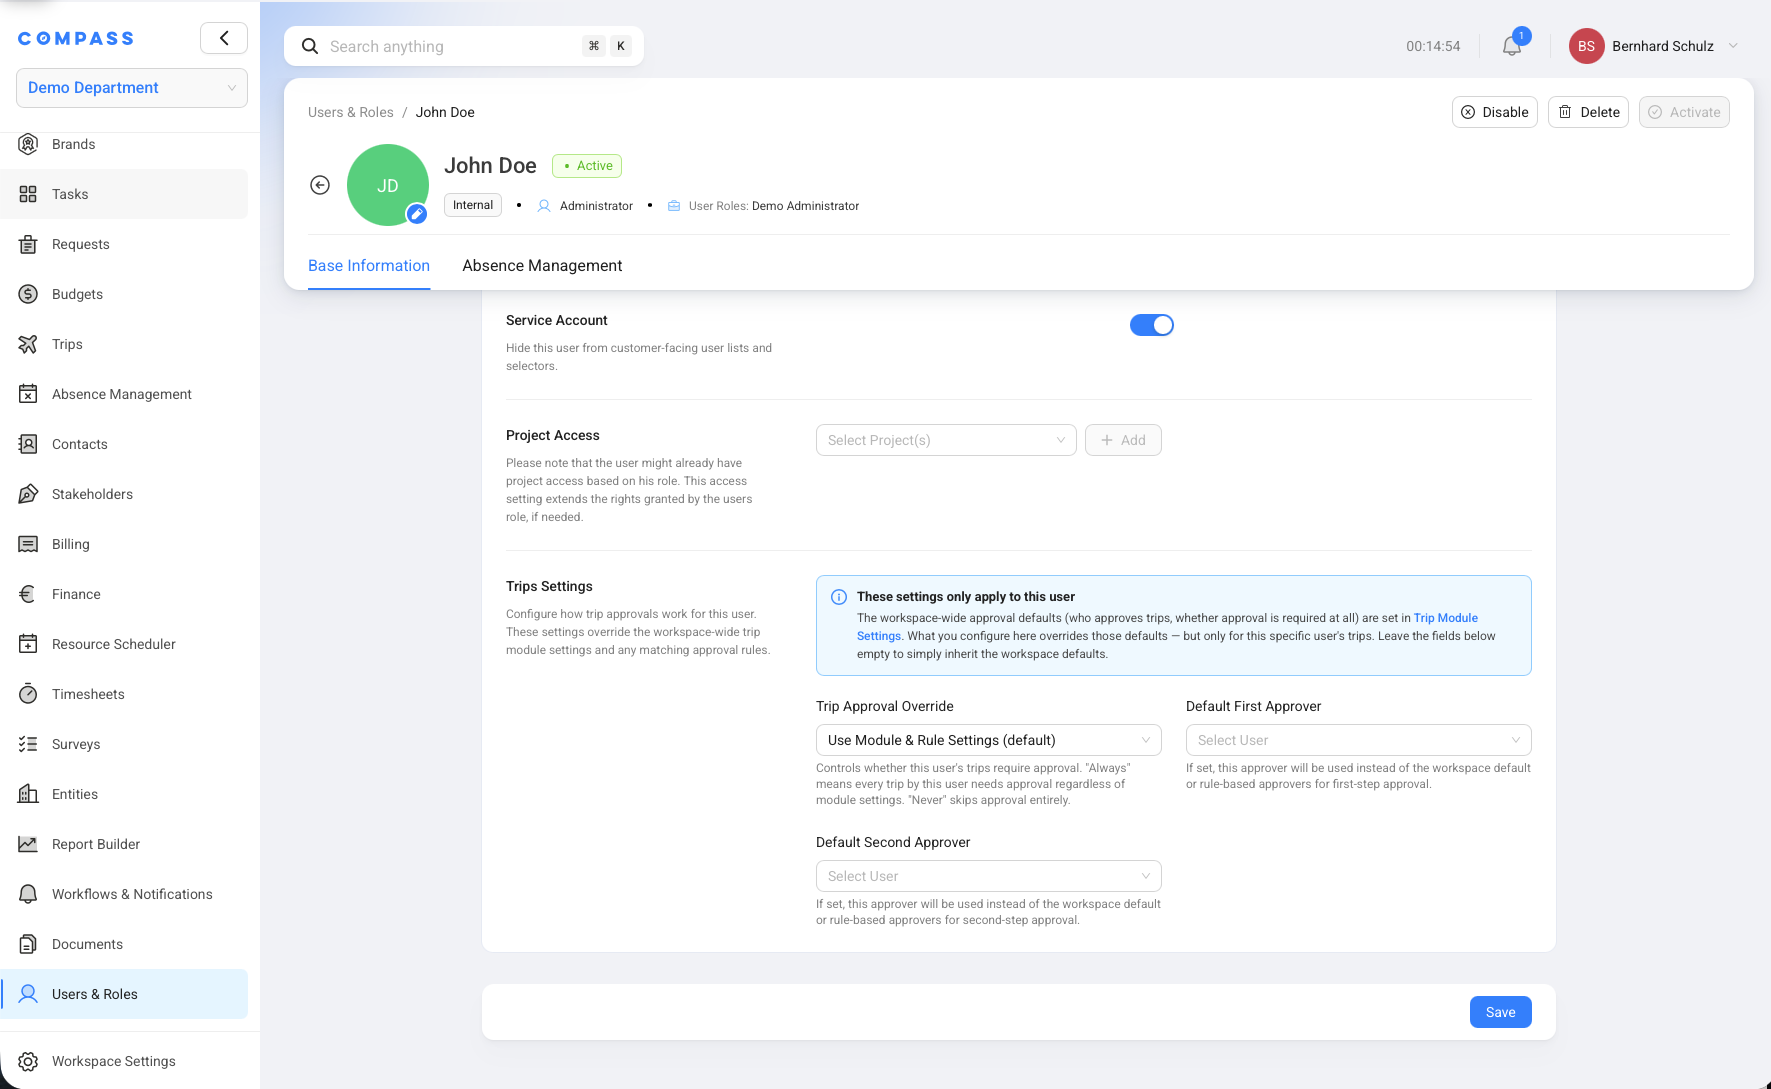Expand the Bernhard Schulz user menu
Image resolution: width=1771 pixels, height=1089 pixels.
1654,46
